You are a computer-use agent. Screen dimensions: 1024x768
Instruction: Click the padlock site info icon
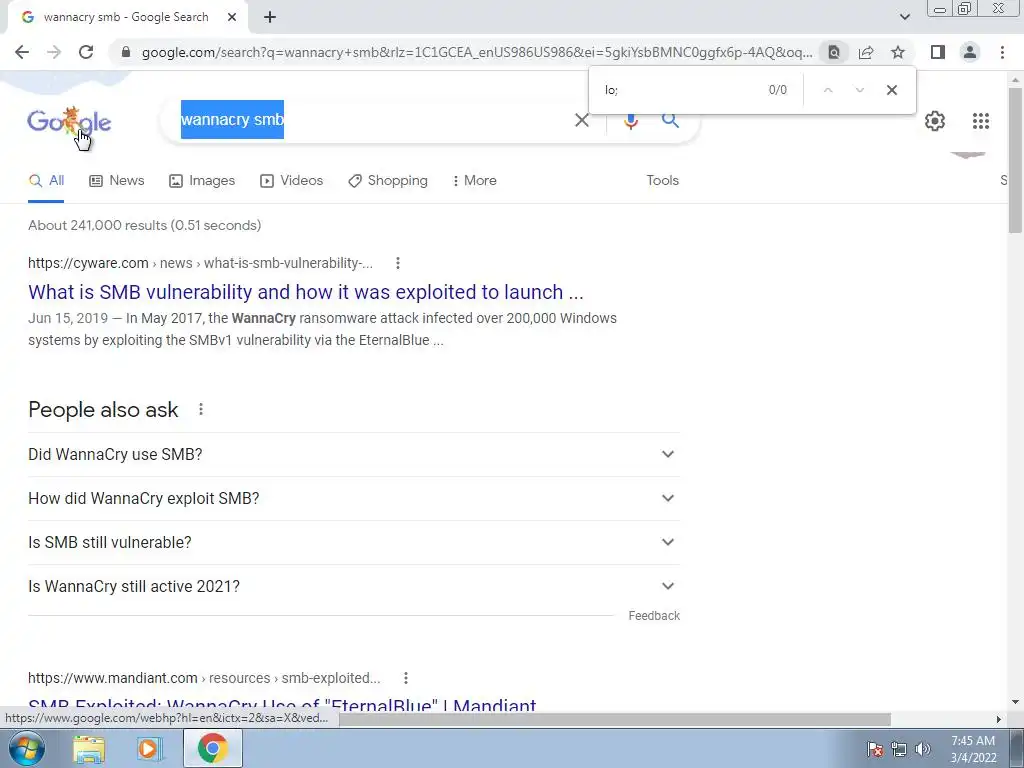[x=126, y=52]
